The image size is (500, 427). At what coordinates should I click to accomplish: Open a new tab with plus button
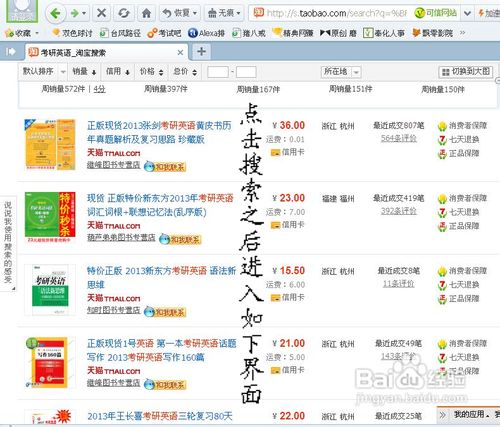201,51
